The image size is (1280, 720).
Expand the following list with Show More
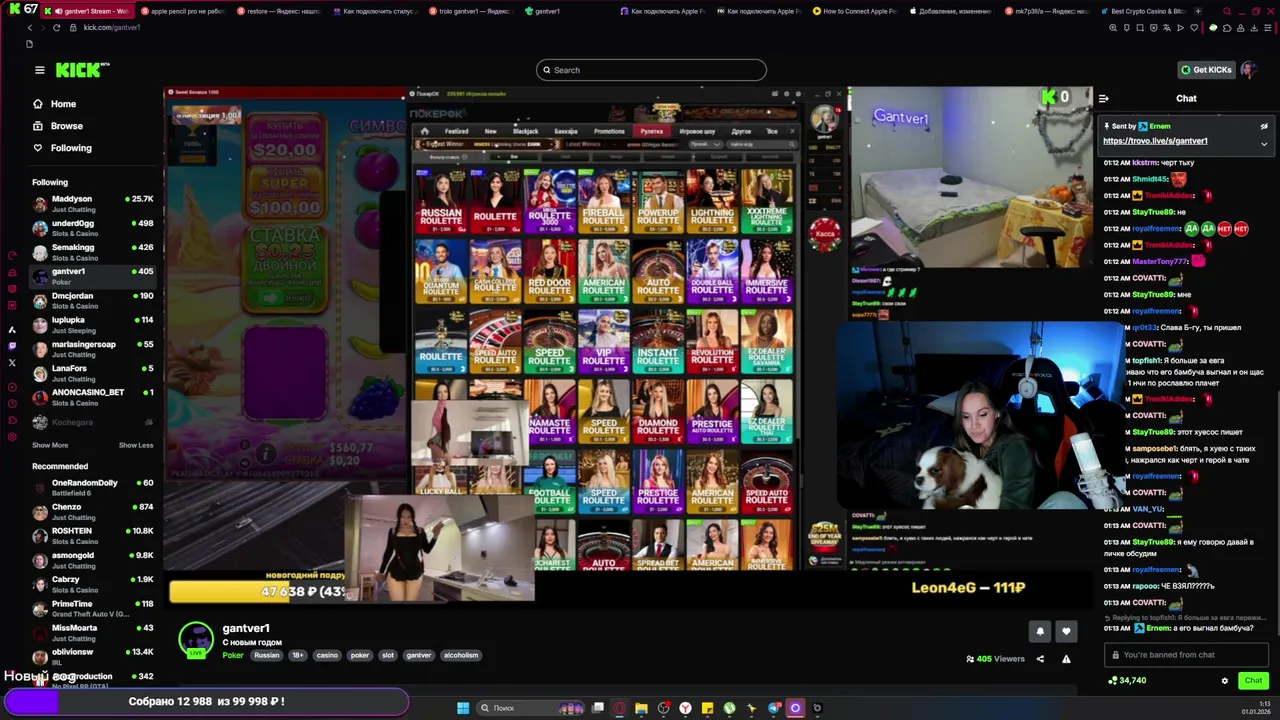tap(50, 445)
